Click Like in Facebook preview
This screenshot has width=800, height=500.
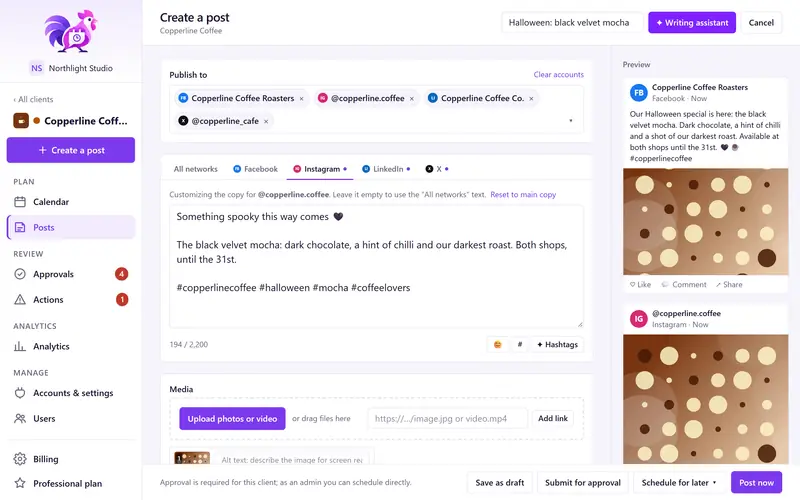pyautogui.click(x=640, y=285)
